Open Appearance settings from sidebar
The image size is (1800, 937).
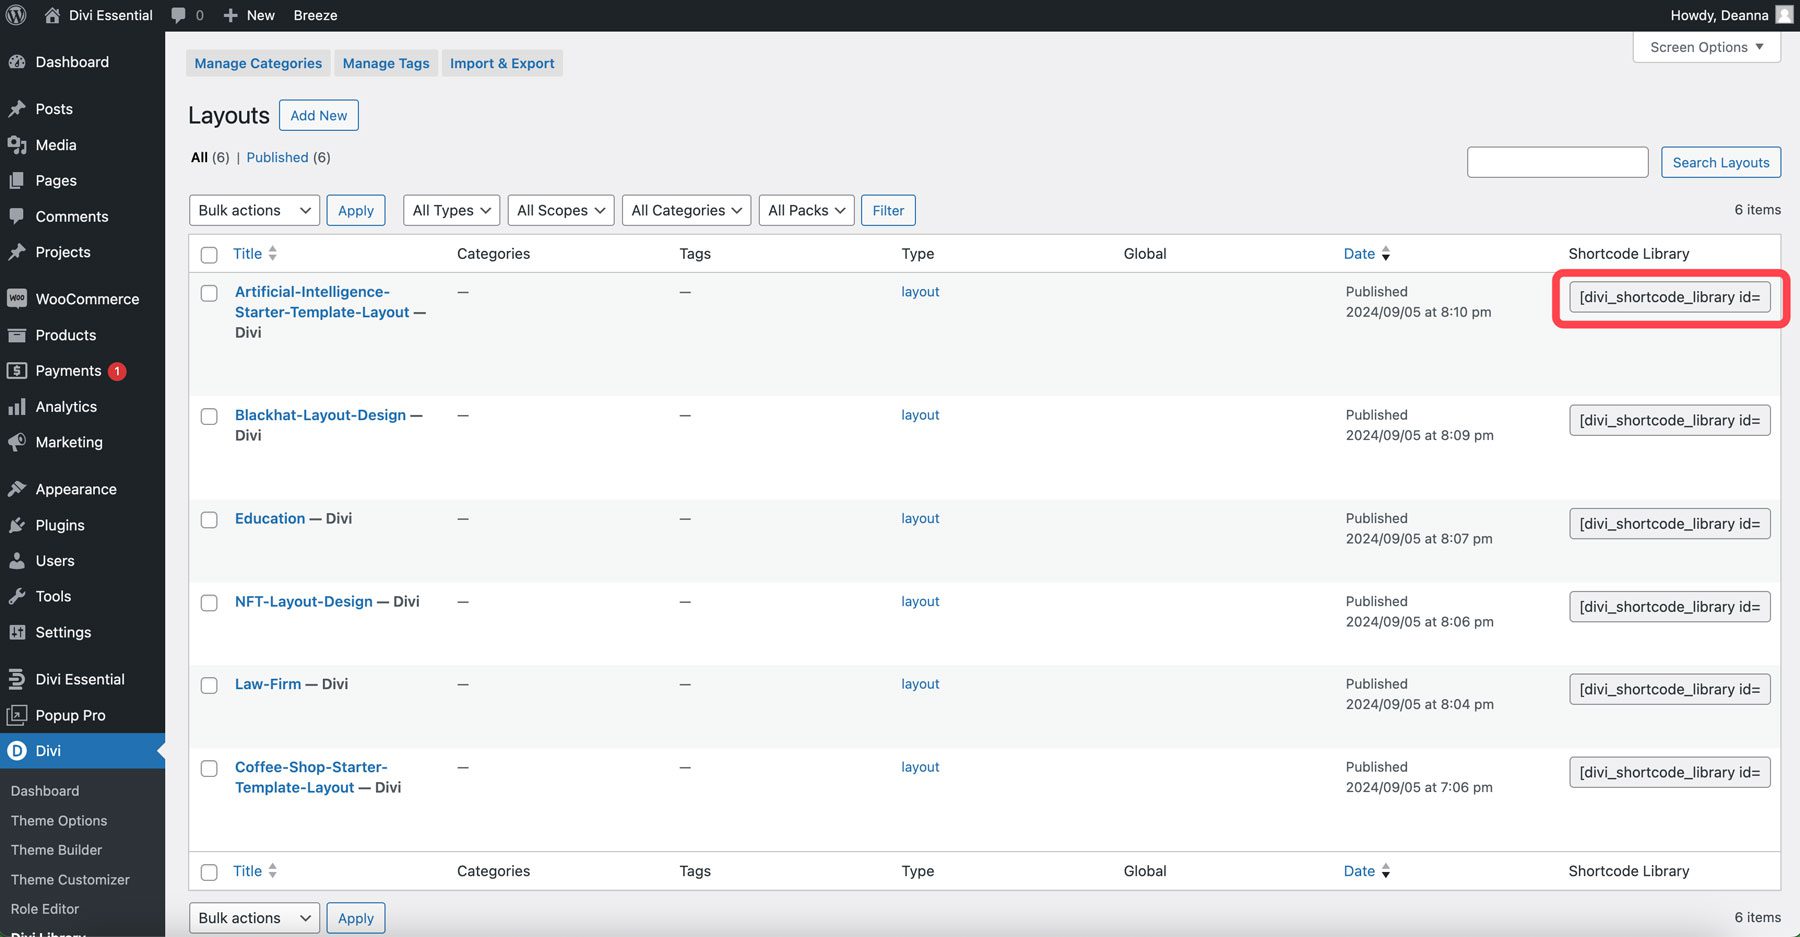(75, 489)
